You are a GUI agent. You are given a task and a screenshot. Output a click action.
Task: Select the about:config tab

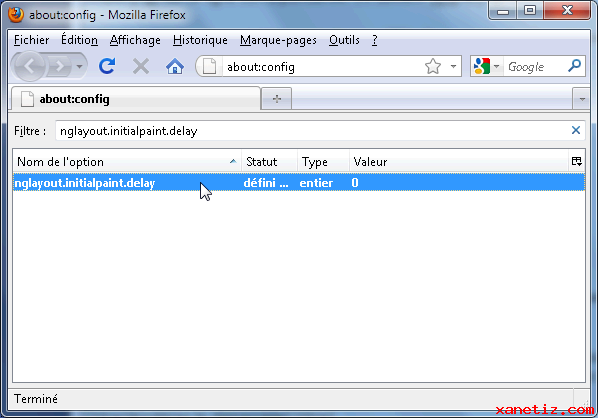[135, 99]
